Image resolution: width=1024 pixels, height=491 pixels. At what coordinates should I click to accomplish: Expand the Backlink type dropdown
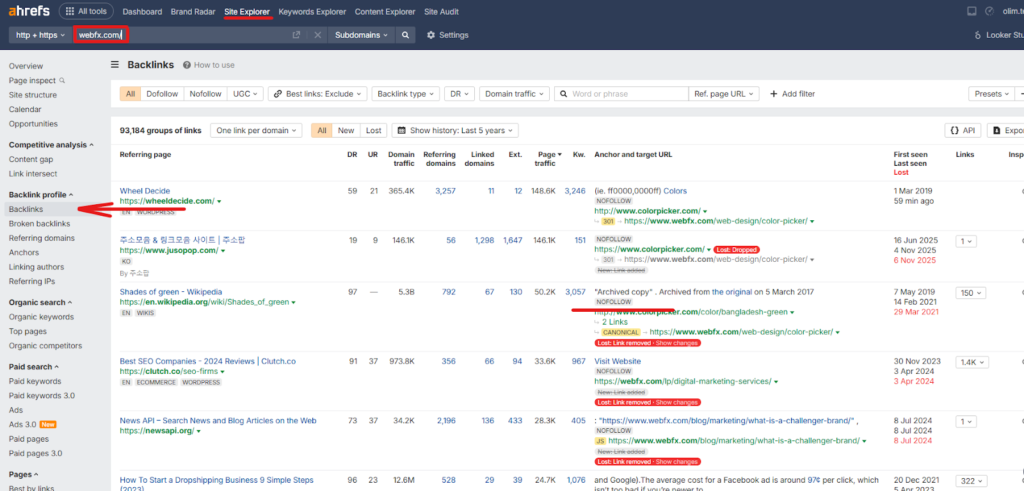click(x=405, y=94)
